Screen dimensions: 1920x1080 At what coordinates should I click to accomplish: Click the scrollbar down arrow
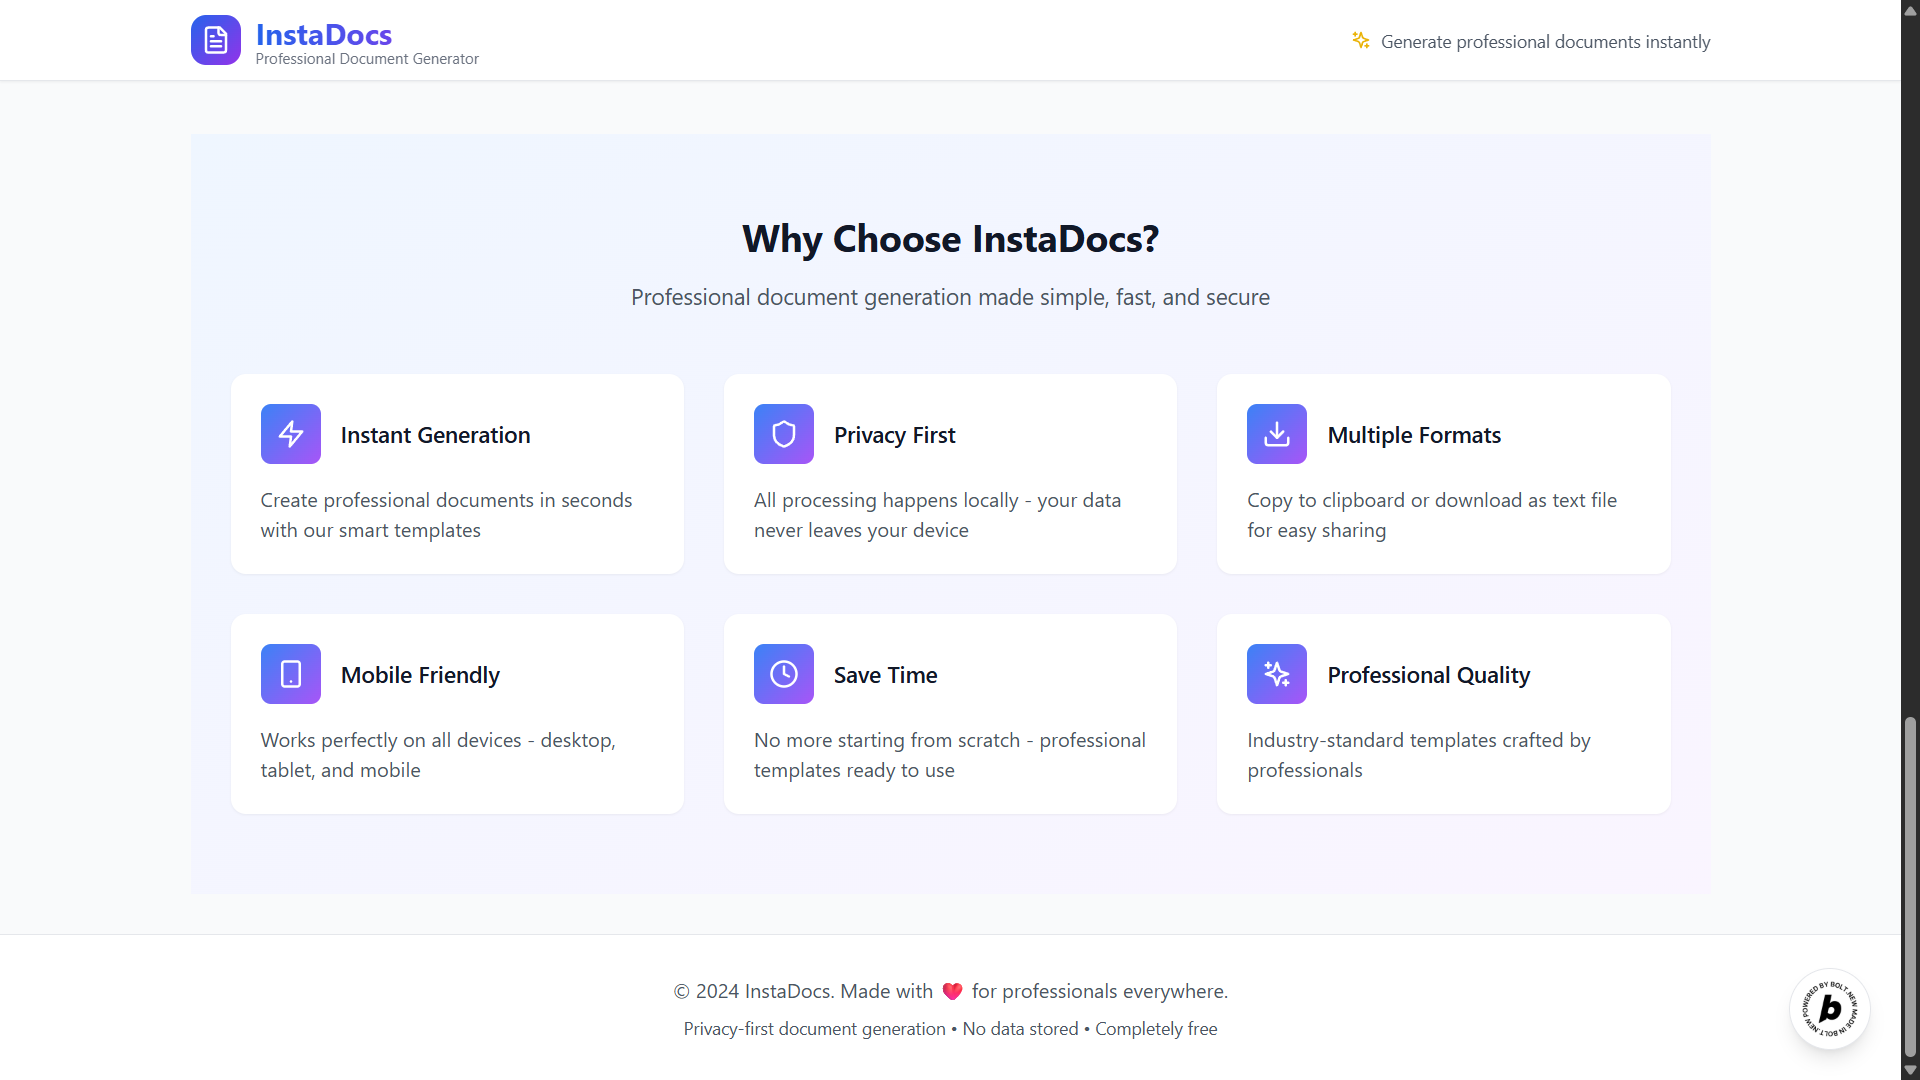point(1910,1070)
